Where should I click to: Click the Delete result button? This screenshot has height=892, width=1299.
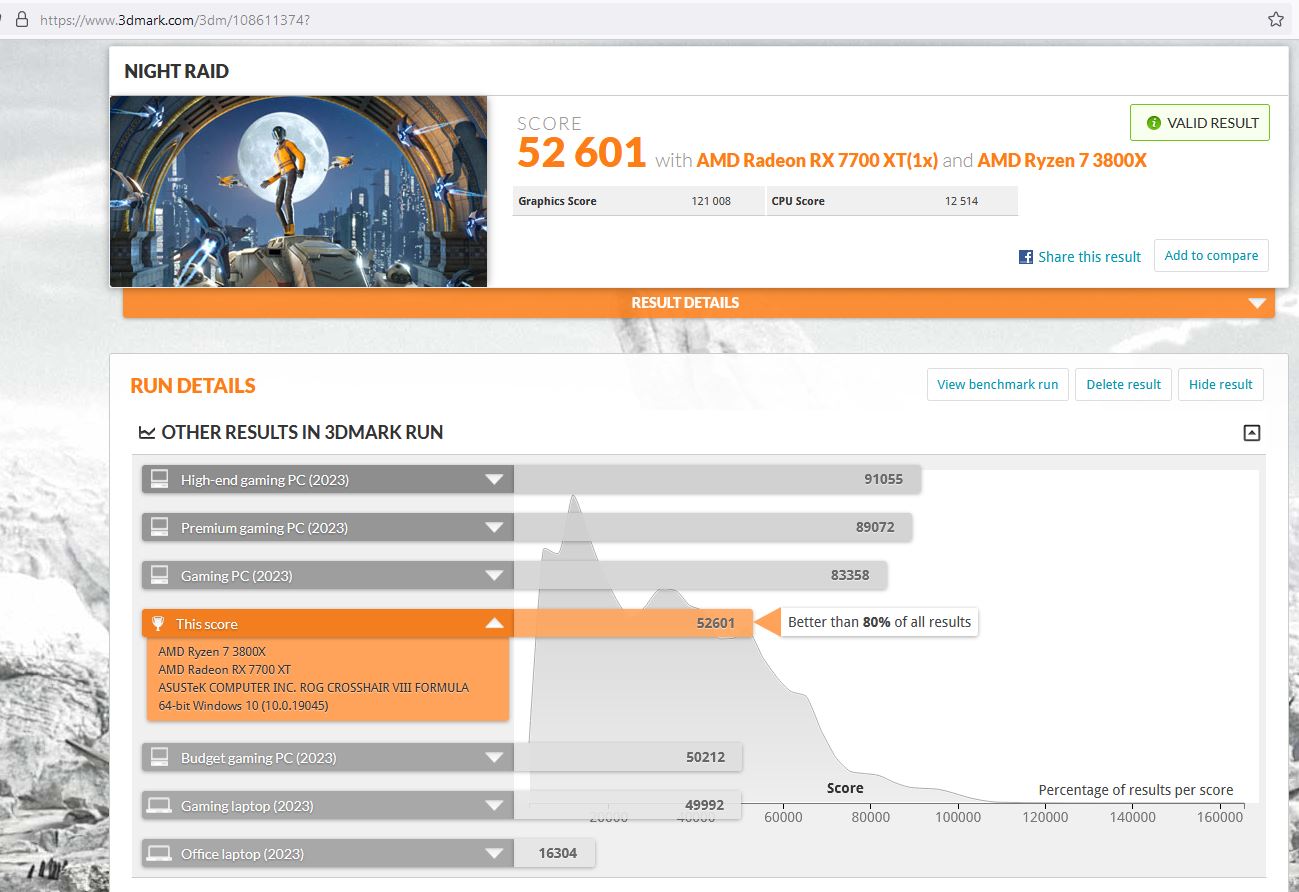click(1123, 385)
